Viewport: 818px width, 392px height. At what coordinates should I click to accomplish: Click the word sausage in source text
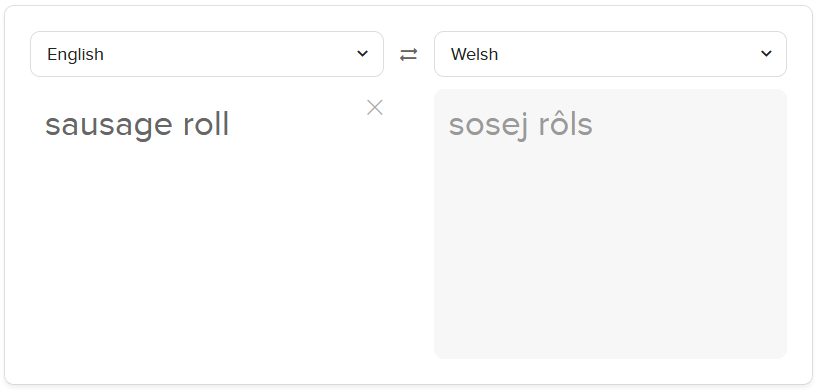pos(109,126)
